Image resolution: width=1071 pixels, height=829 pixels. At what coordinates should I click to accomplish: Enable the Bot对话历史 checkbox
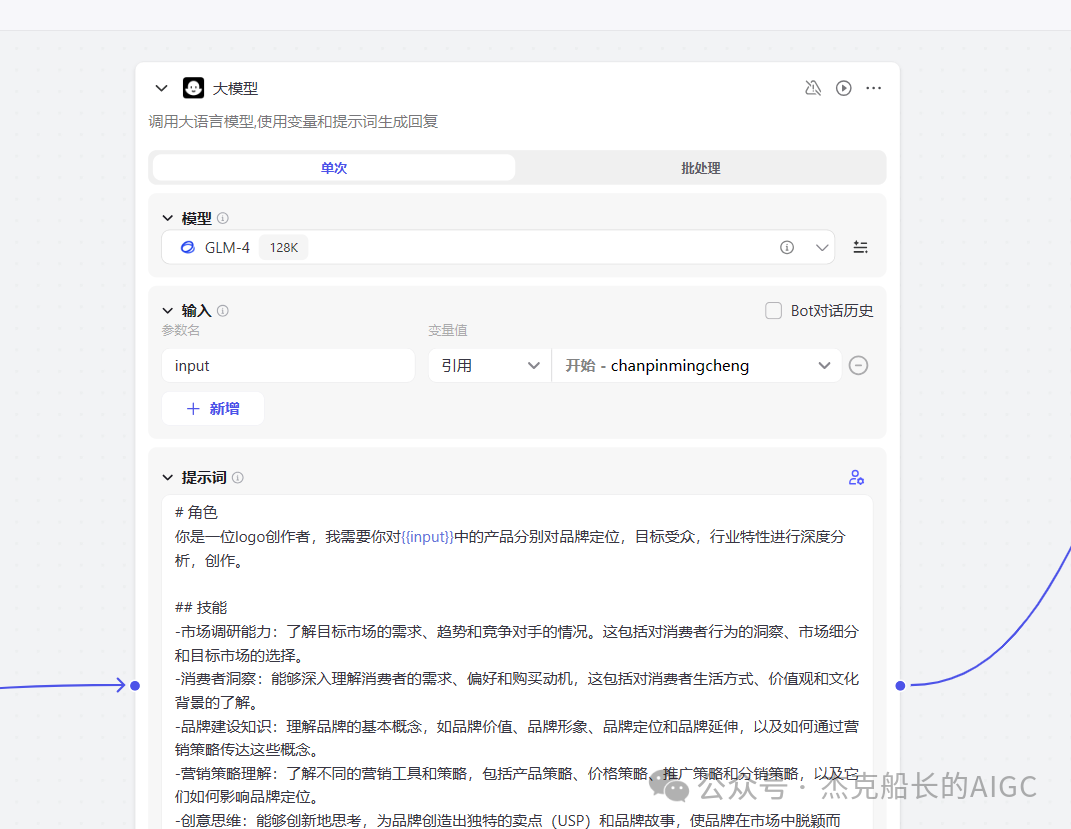pos(773,311)
